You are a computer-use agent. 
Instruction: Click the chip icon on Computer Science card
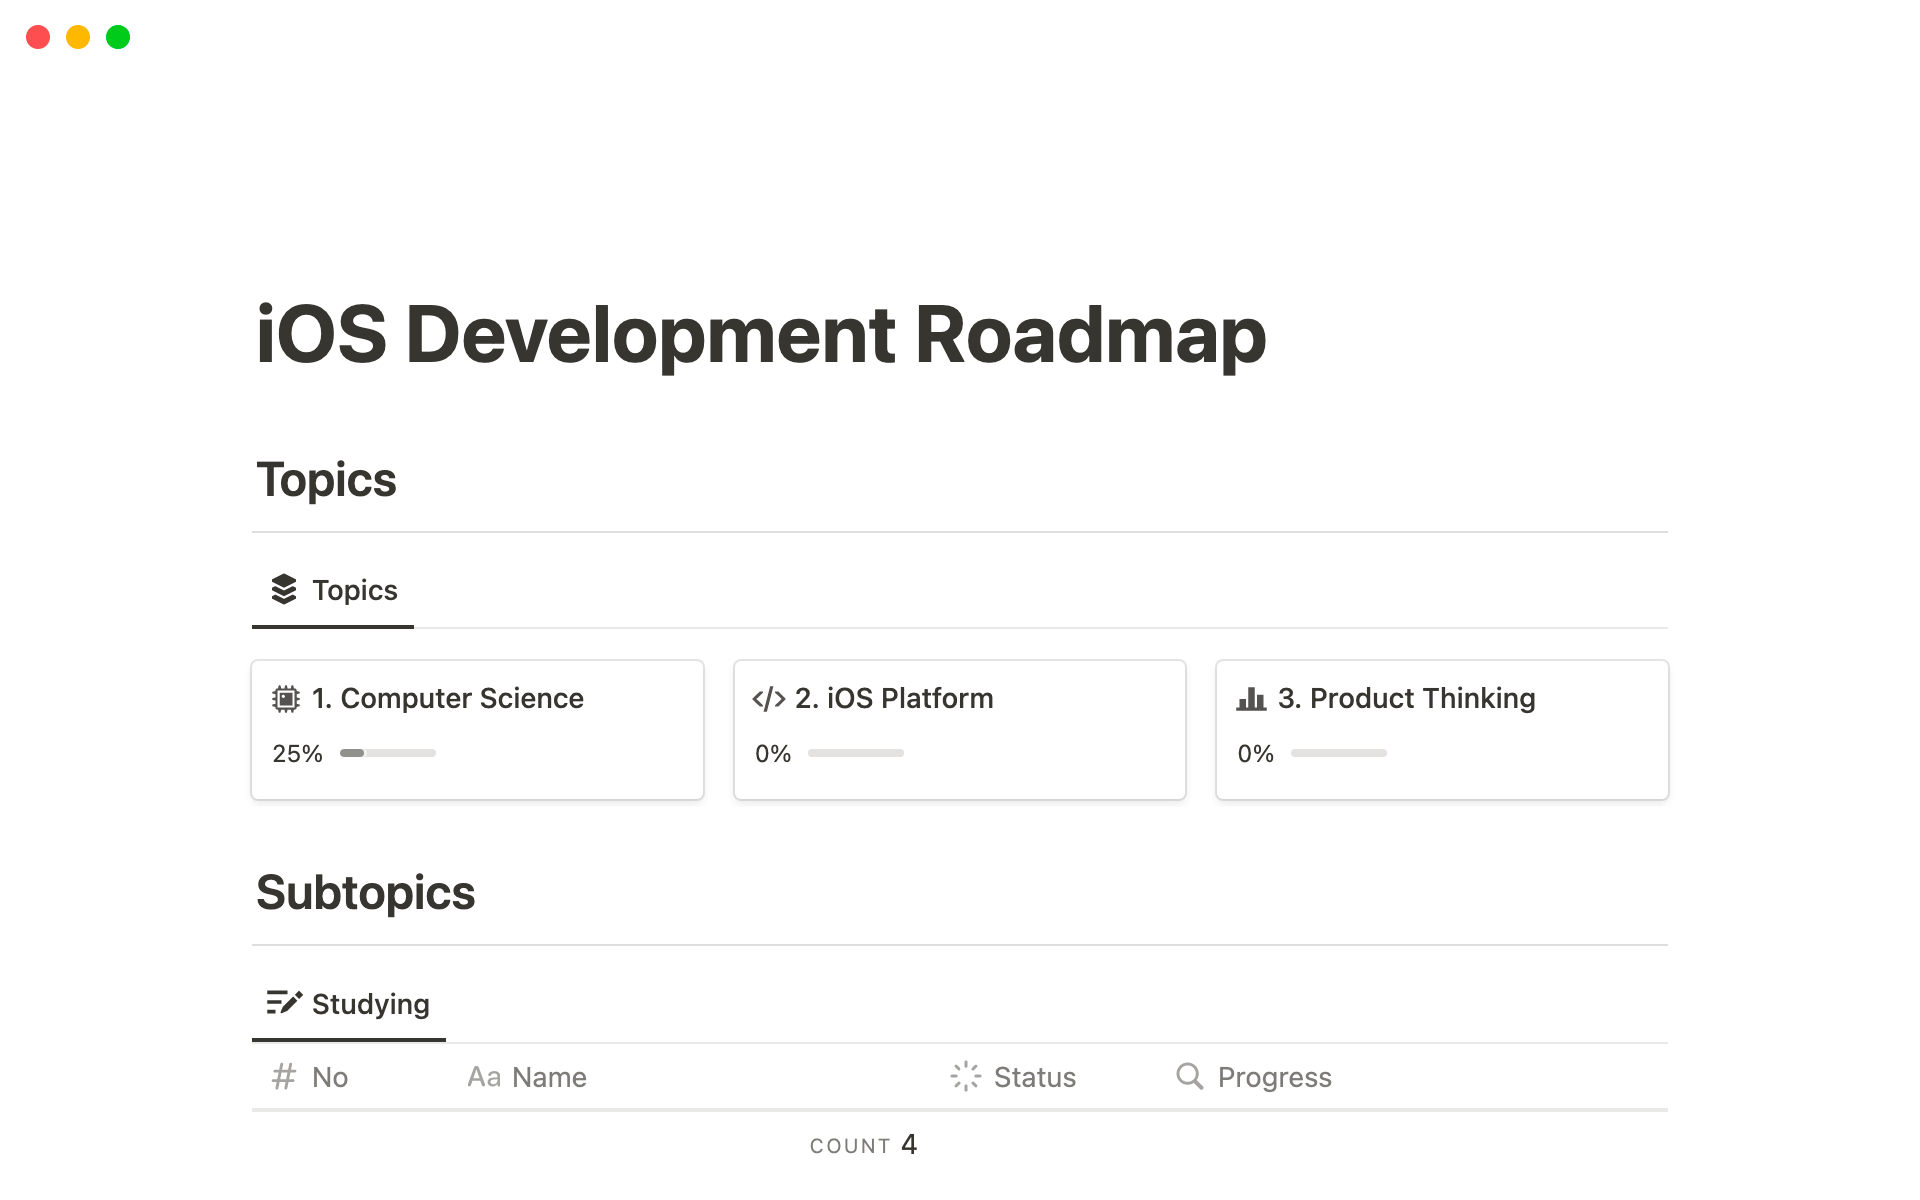click(x=286, y=699)
